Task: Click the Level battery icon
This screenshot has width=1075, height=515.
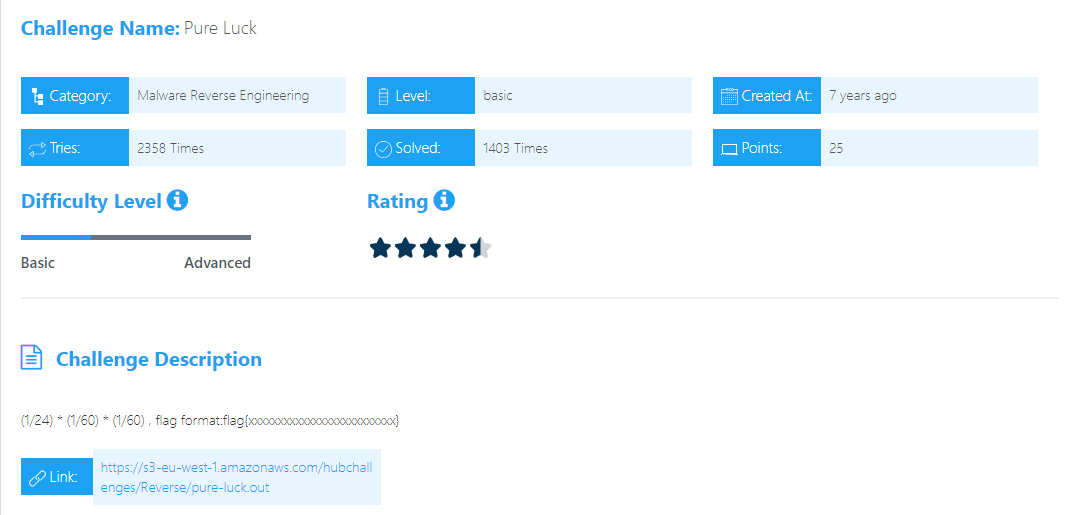Action: click(x=383, y=97)
